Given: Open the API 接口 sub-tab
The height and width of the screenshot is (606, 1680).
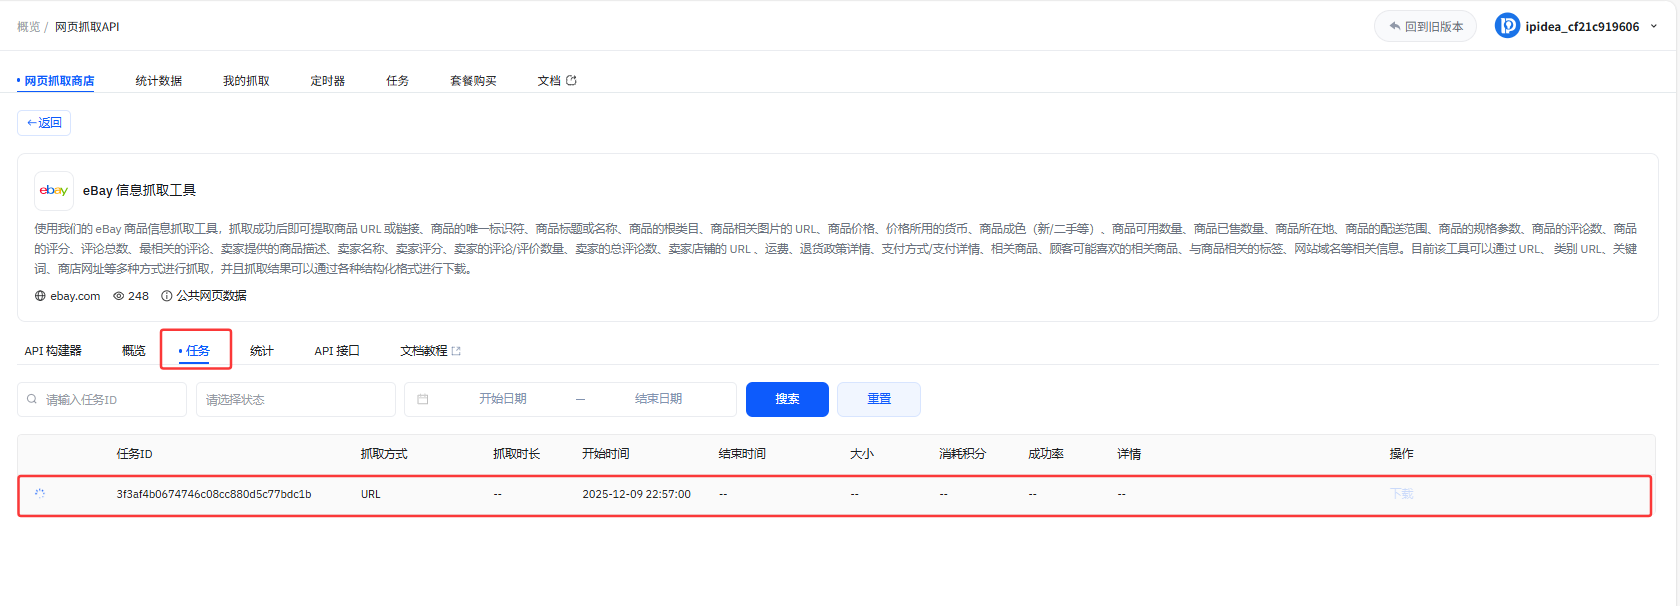Looking at the screenshot, I should tap(337, 351).
